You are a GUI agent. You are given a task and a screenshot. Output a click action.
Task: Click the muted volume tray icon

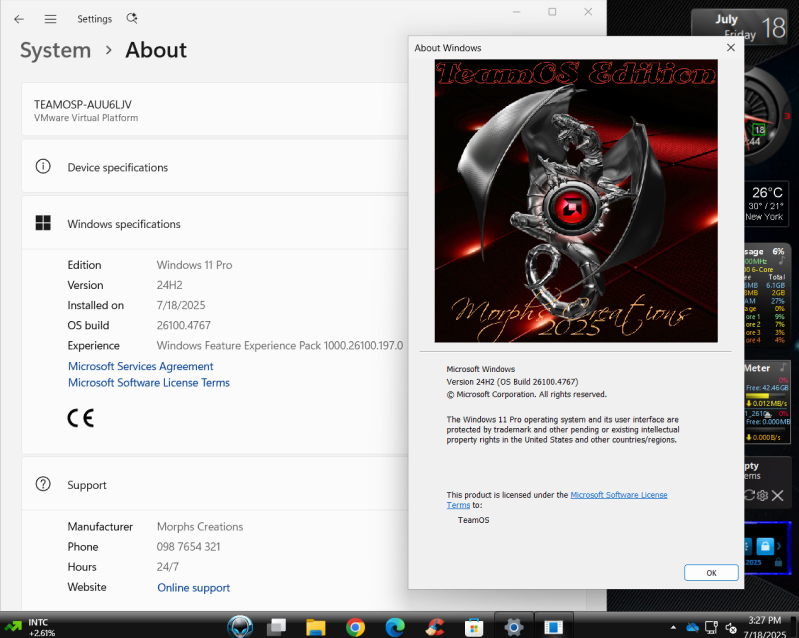point(731,628)
